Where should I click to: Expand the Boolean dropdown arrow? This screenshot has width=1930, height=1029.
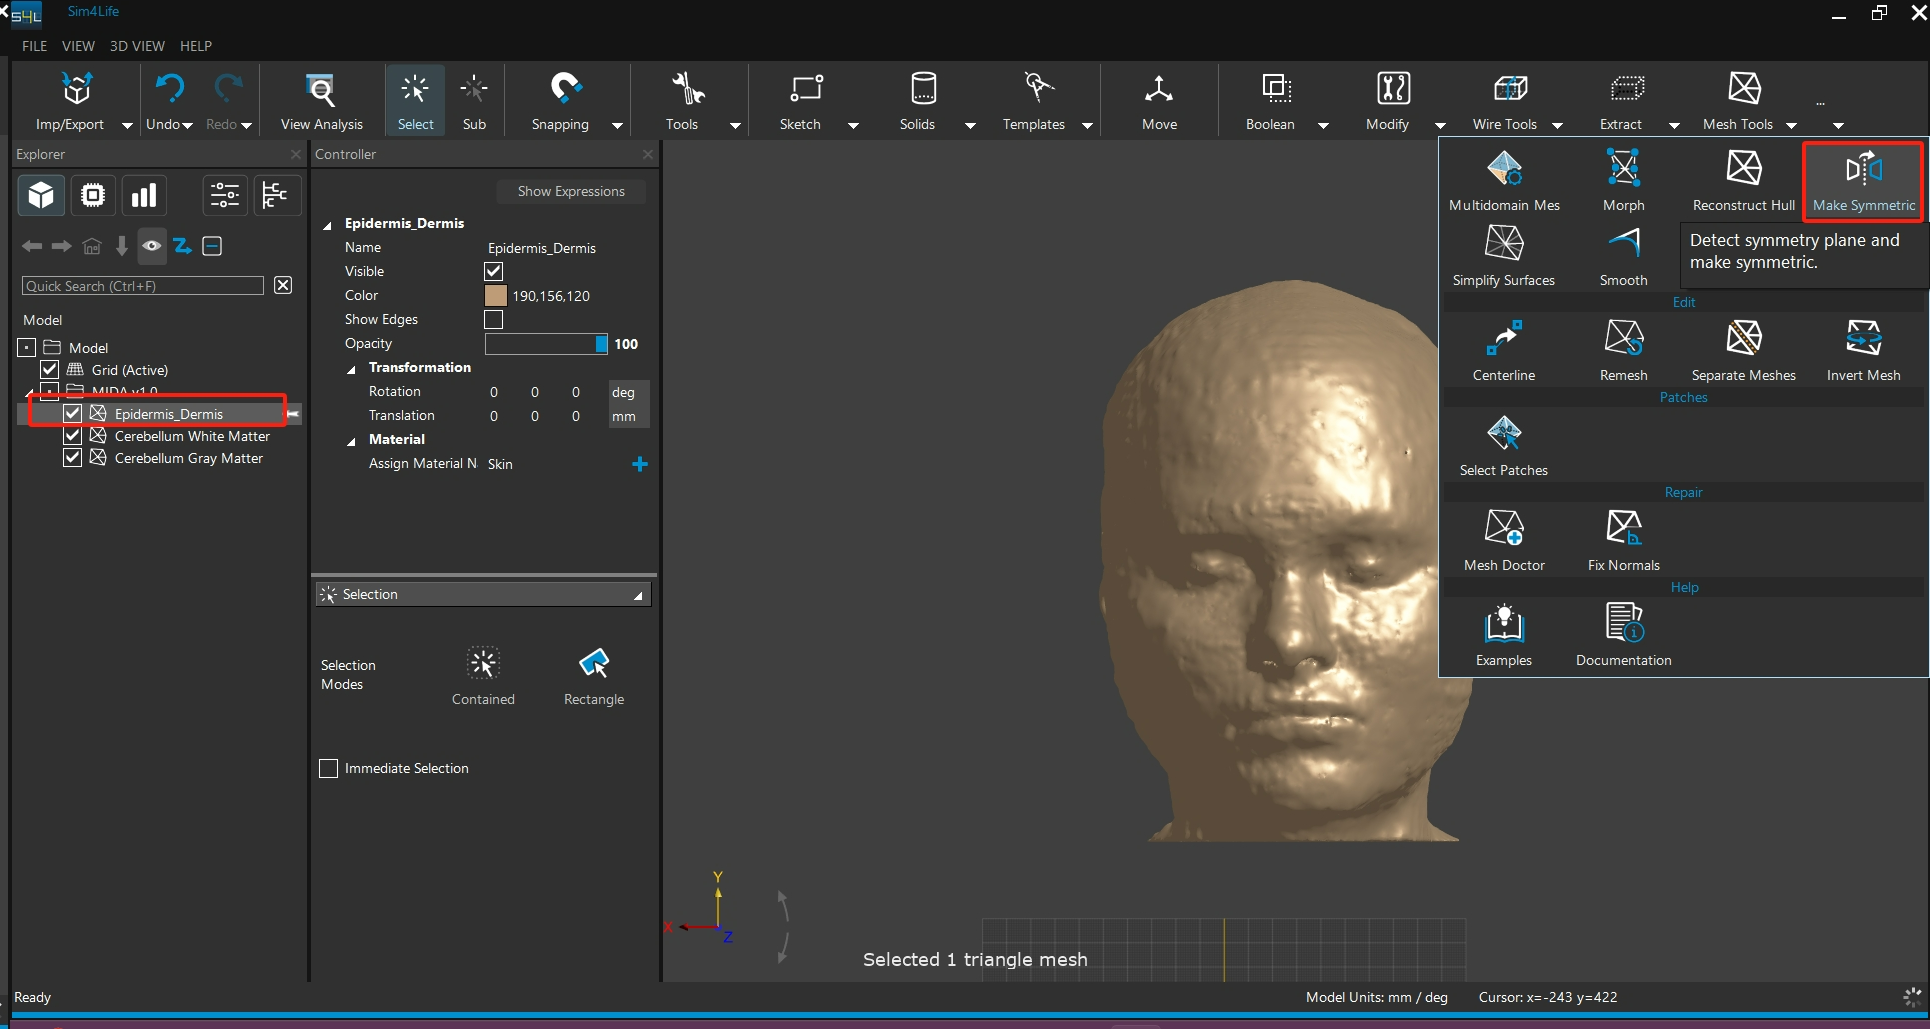[x=1323, y=126]
